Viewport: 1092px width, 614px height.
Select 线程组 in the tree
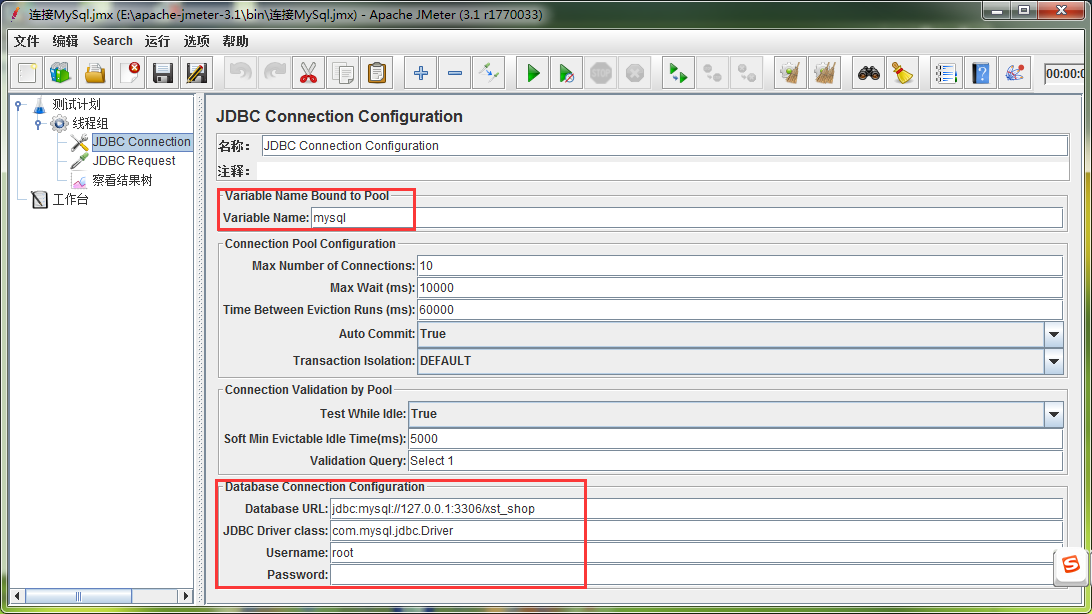(91, 123)
